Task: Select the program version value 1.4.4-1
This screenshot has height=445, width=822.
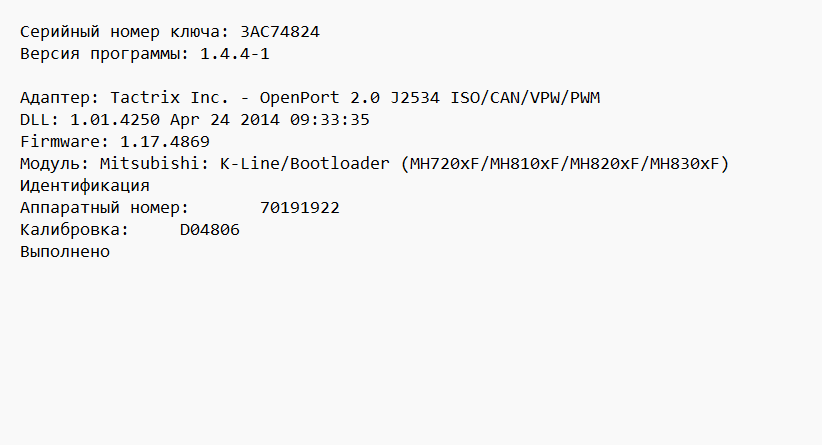Action: (x=235, y=54)
